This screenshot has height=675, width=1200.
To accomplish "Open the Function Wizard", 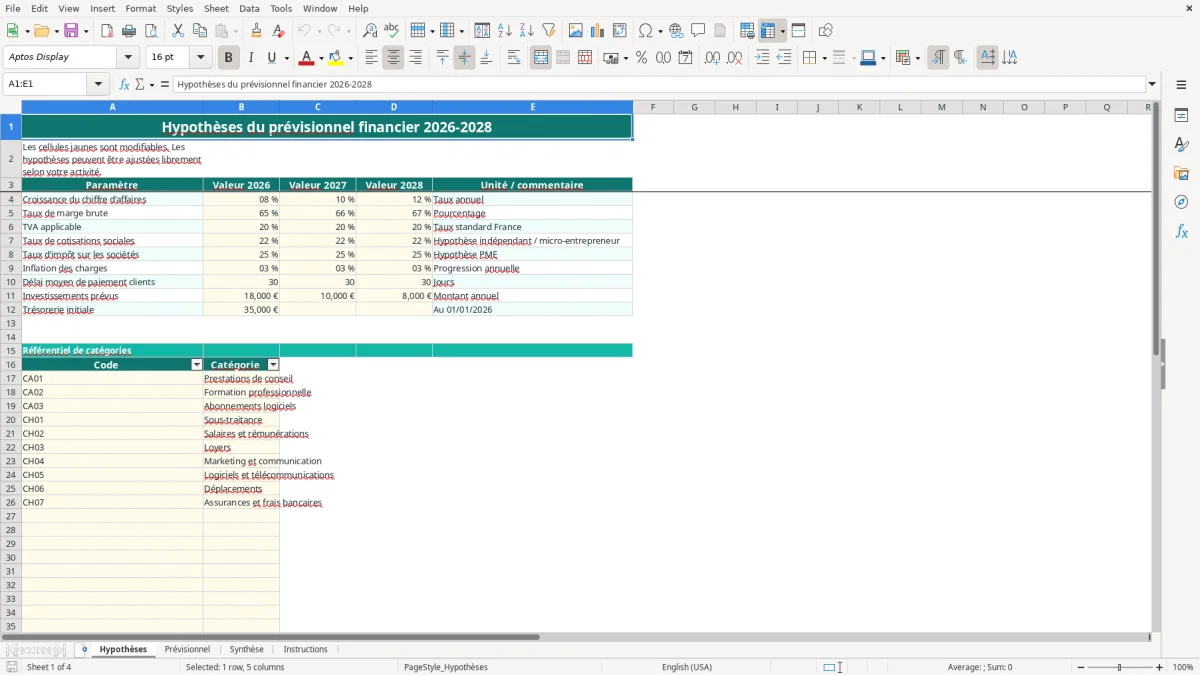I will point(125,84).
